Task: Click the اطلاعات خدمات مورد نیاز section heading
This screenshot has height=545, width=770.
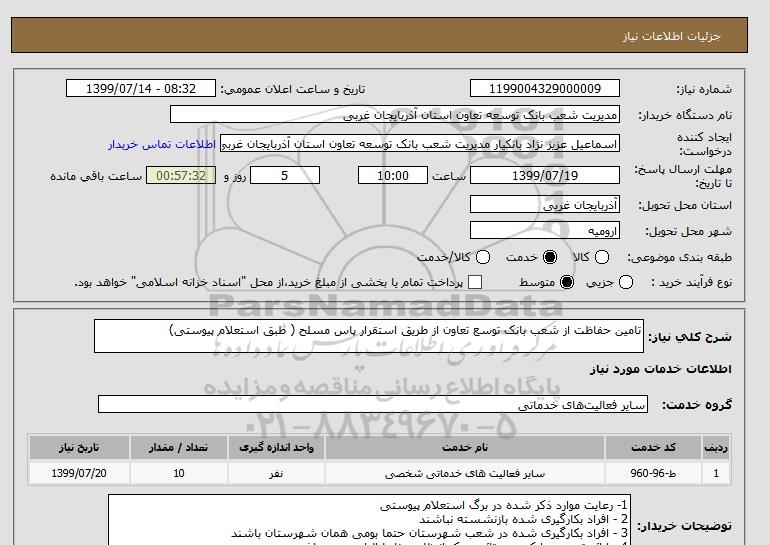Action: tap(660, 369)
